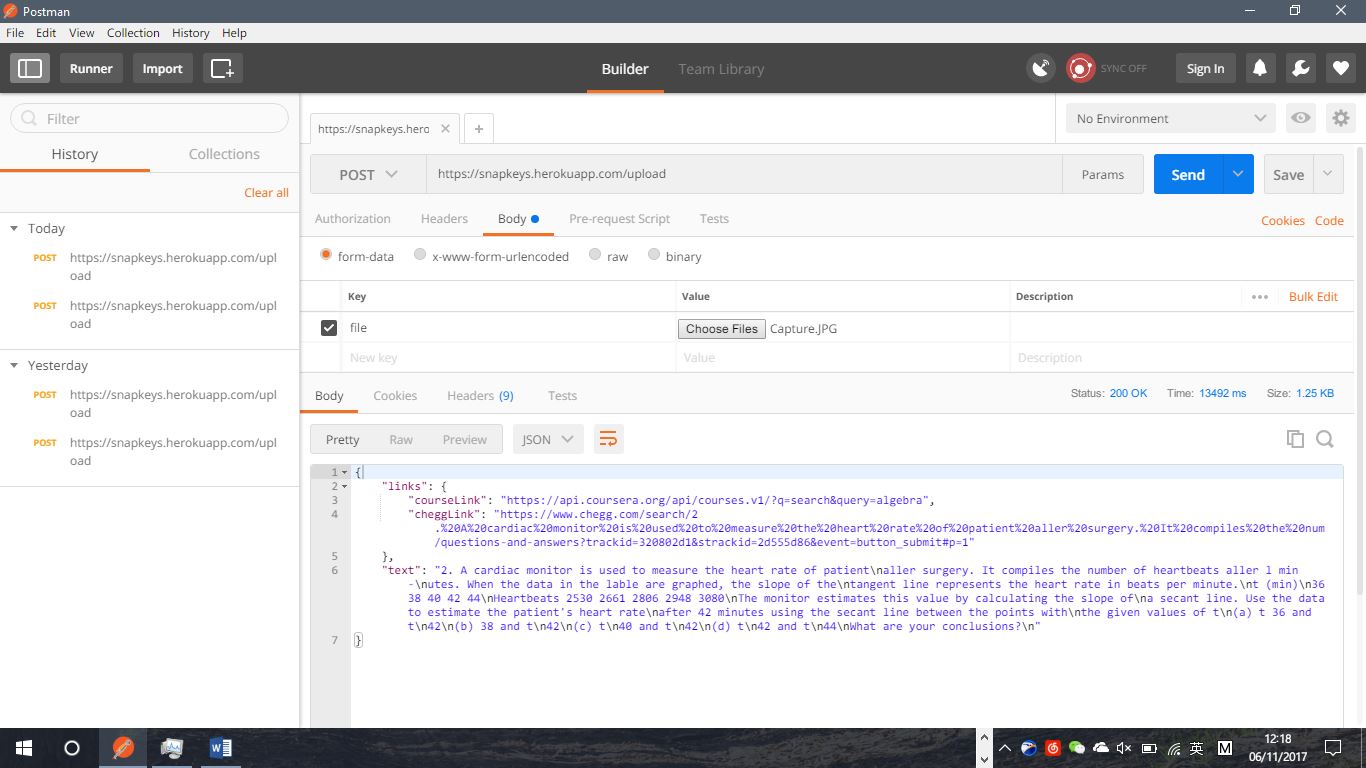The height and width of the screenshot is (768, 1366).
Task: Uncheck the file key checkbox
Action: [329, 328]
